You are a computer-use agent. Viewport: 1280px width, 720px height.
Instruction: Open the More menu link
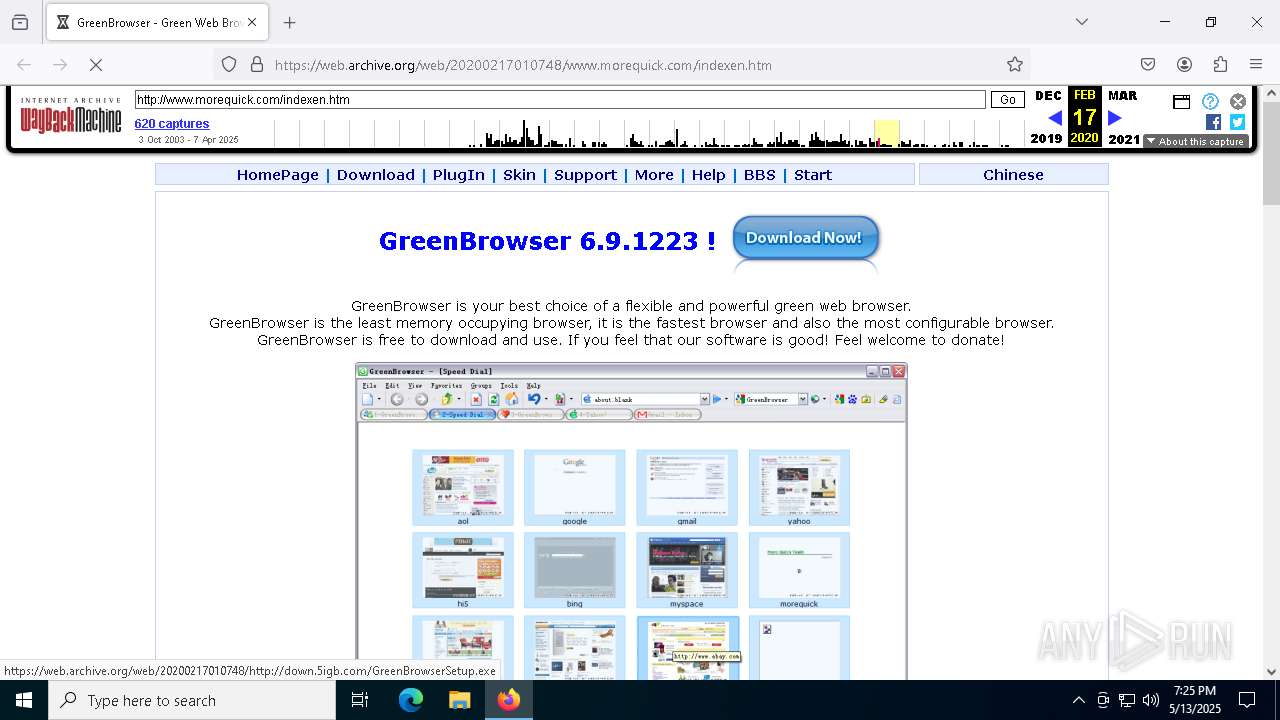point(654,175)
